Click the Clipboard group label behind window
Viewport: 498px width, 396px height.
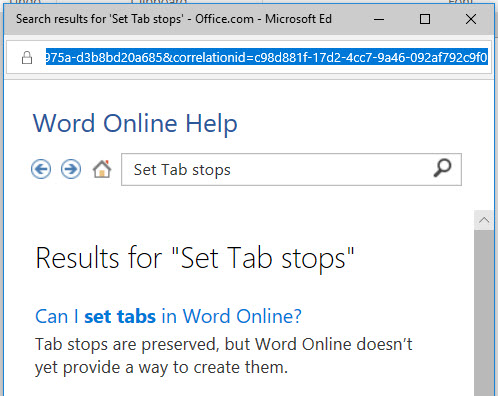tap(159, 2)
